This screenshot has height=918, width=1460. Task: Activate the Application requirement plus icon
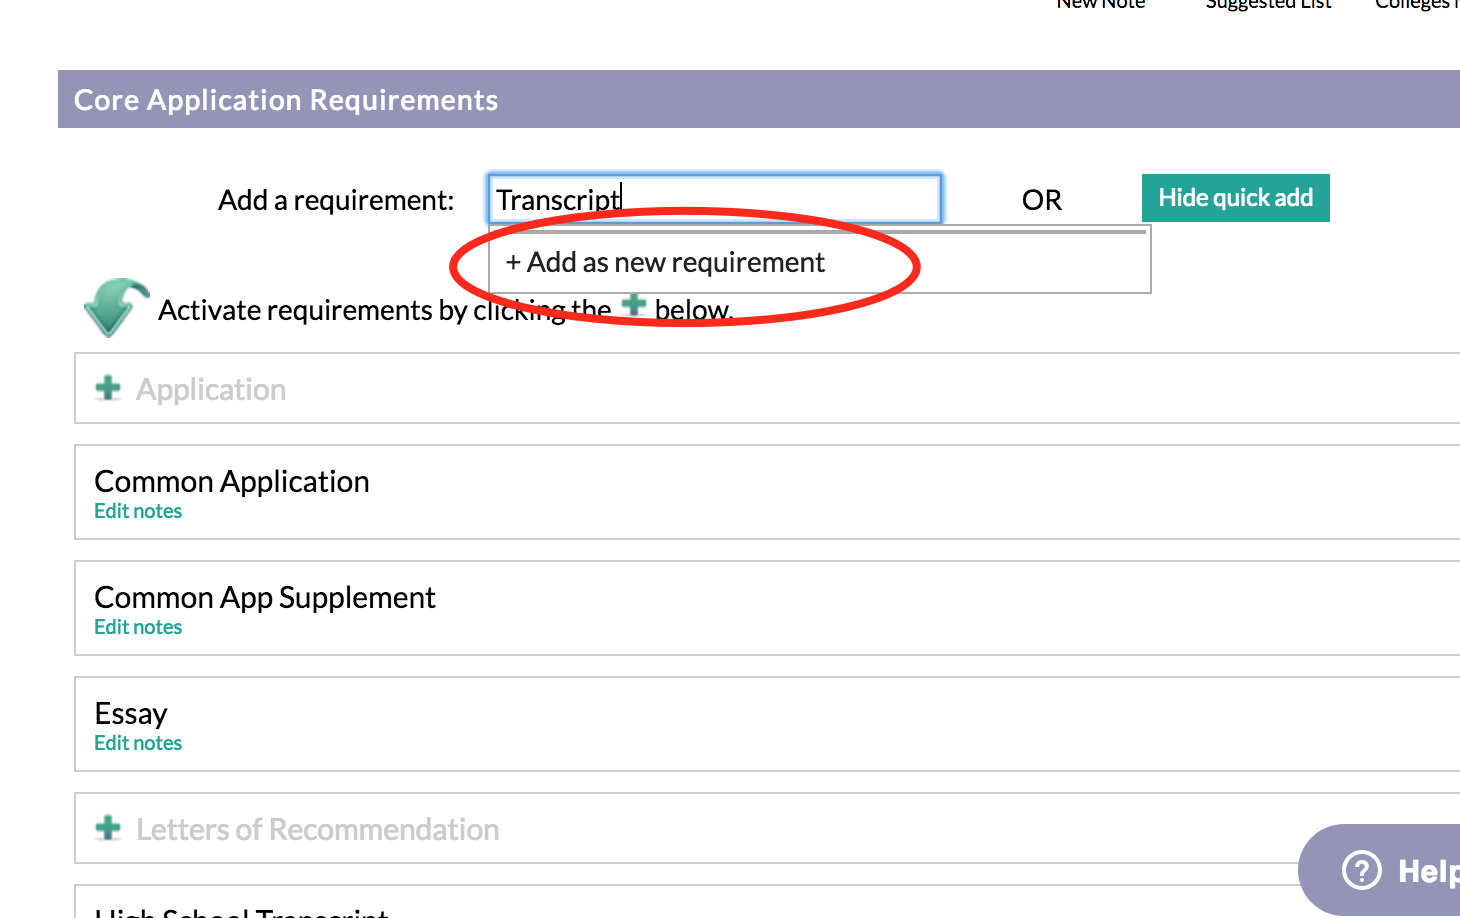click(x=108, y=388)
